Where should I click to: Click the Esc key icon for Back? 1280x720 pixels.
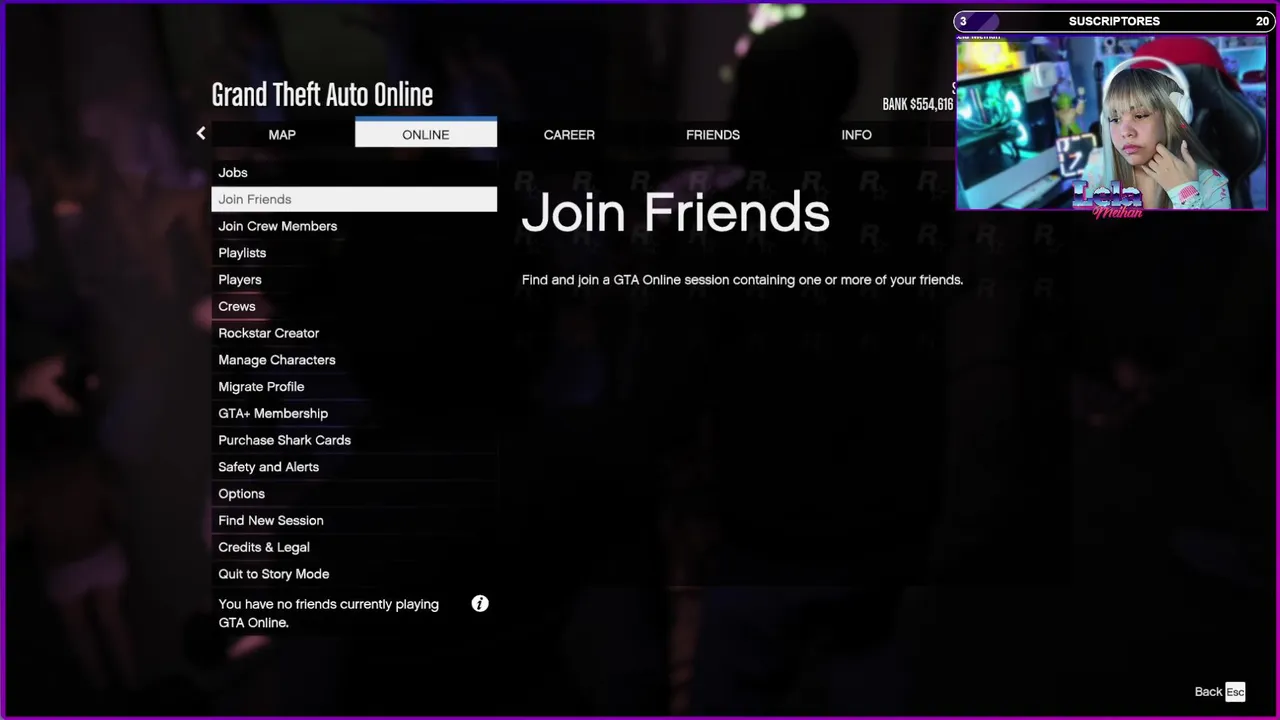point(1235,691)
